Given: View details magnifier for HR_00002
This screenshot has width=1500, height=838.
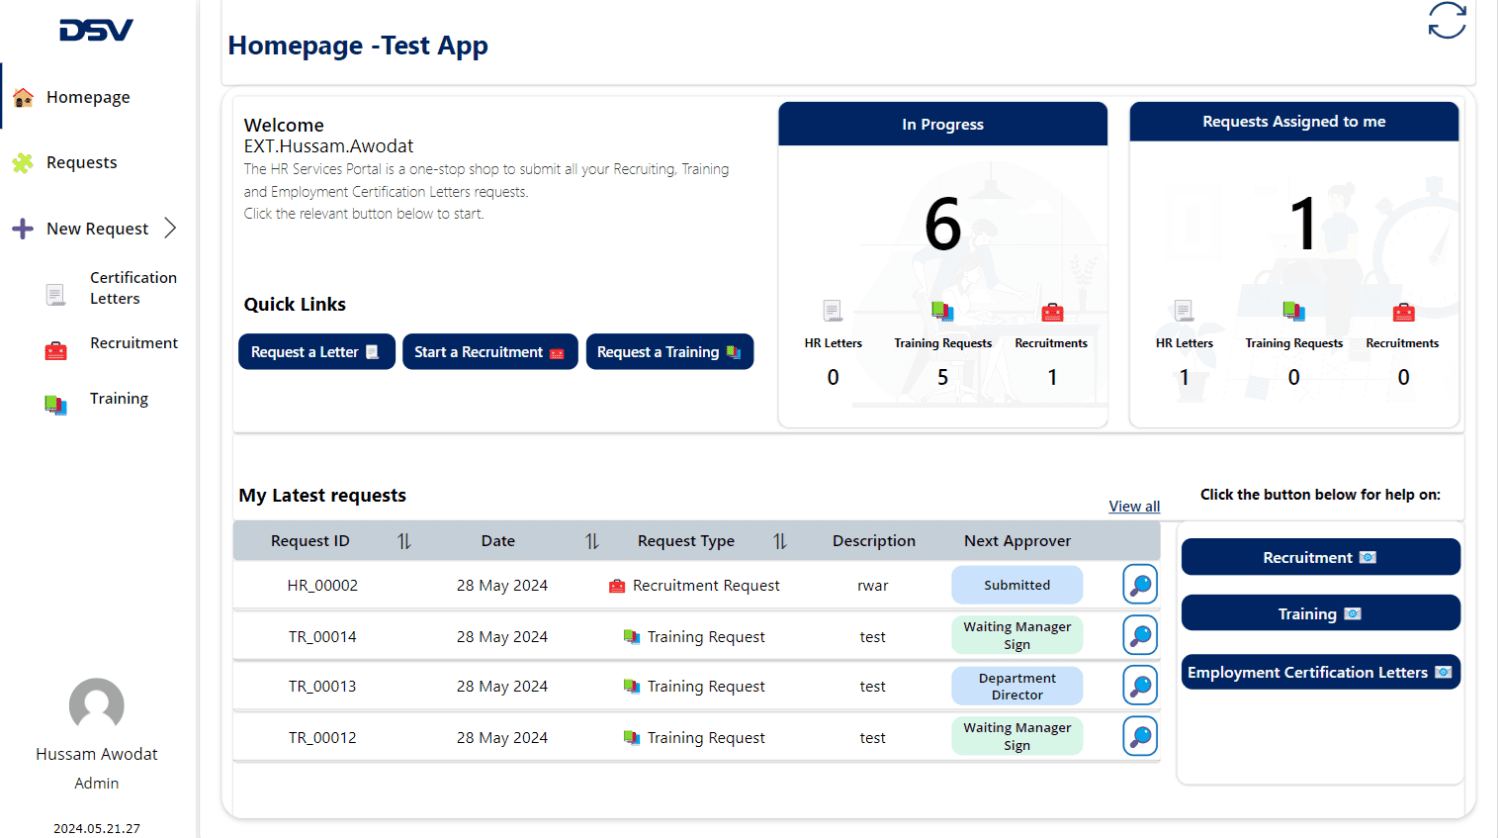Looking at the screenshot, I should [1140, 585].
